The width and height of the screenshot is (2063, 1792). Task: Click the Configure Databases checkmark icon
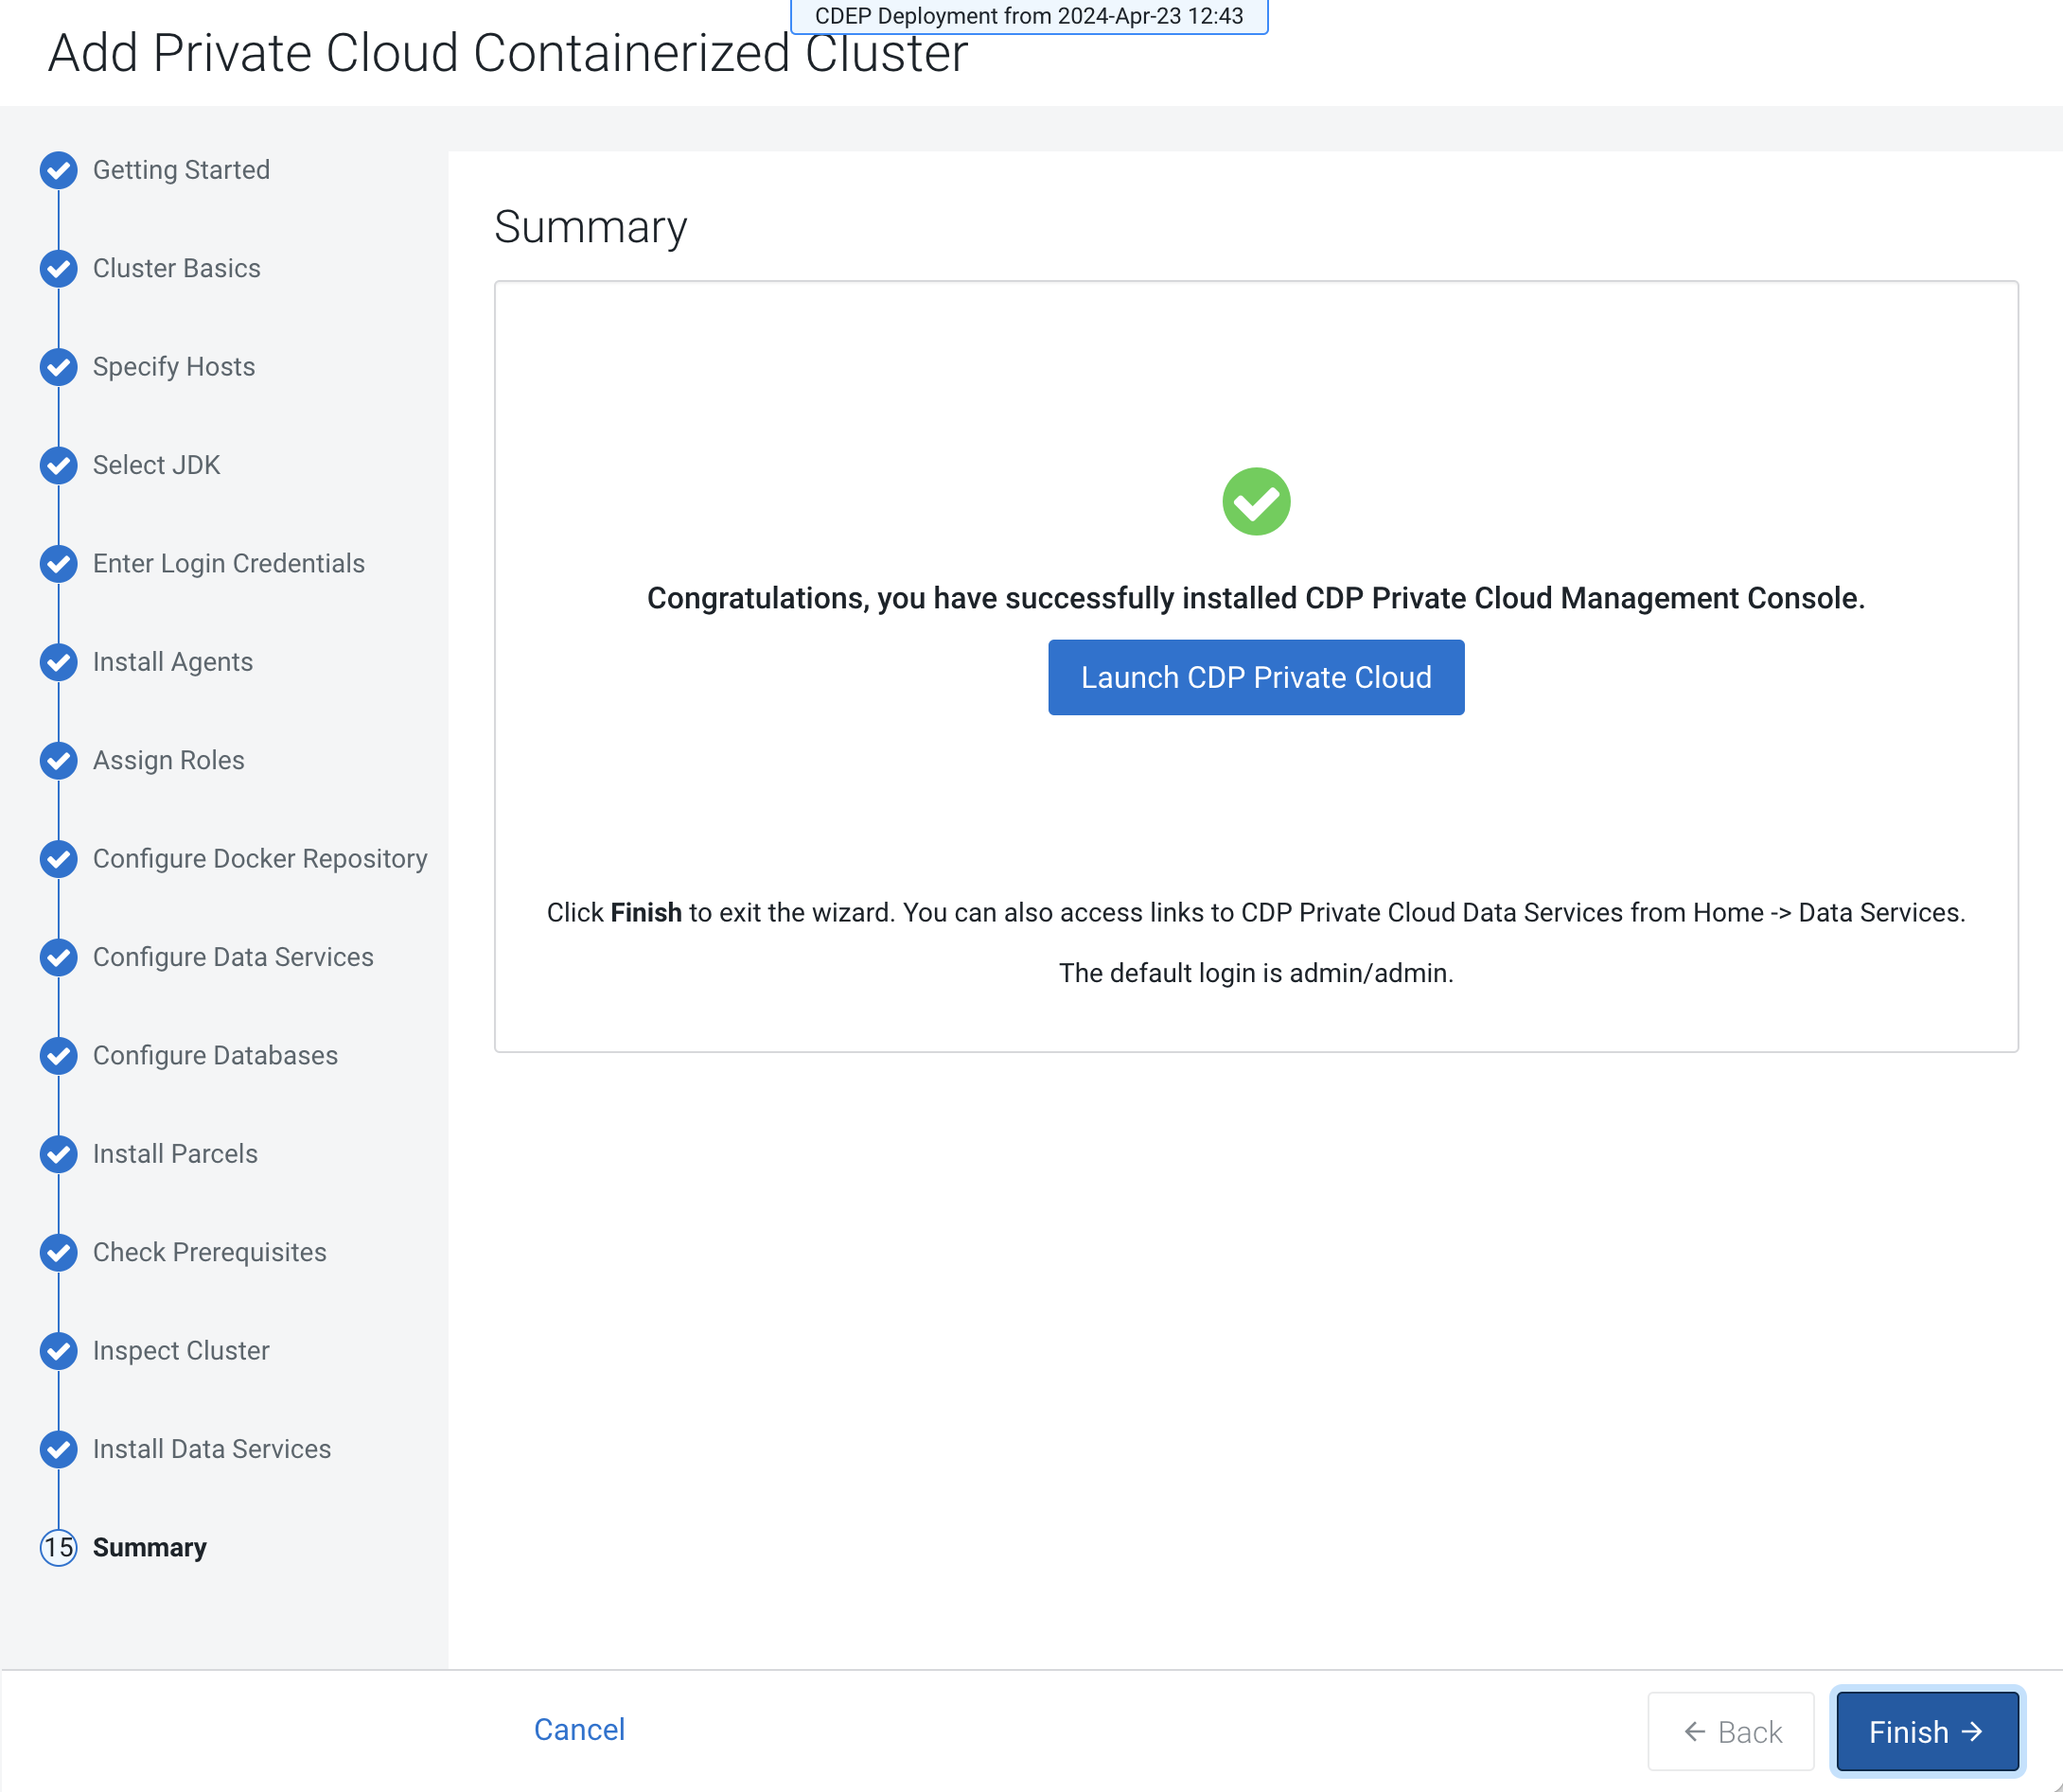tap(58, 1055)
